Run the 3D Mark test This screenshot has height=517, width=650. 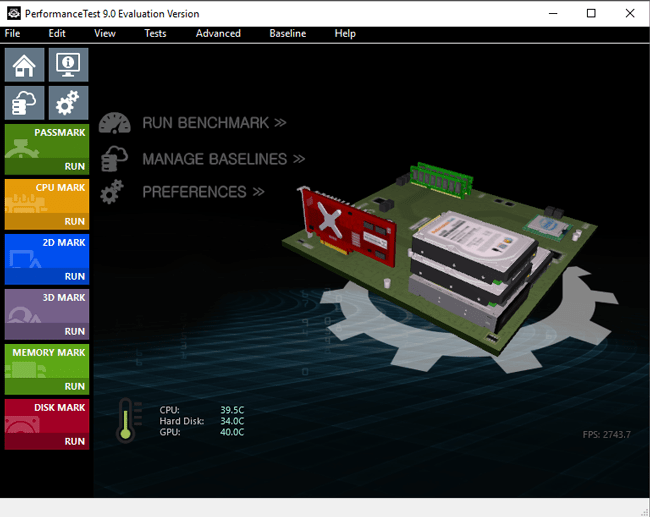[75, 331]
